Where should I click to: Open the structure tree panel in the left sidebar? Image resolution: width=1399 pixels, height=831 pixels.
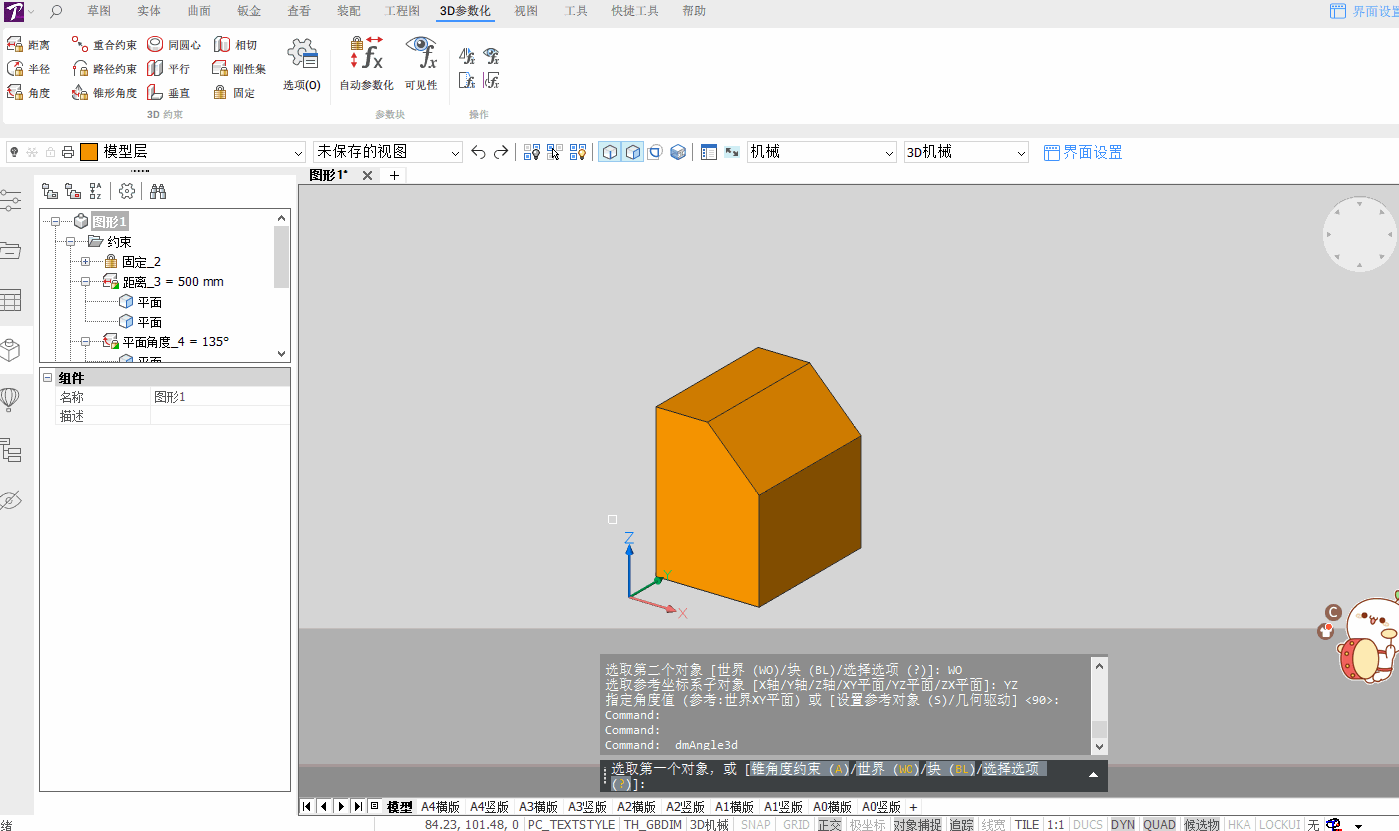click(x=11, y=450)
